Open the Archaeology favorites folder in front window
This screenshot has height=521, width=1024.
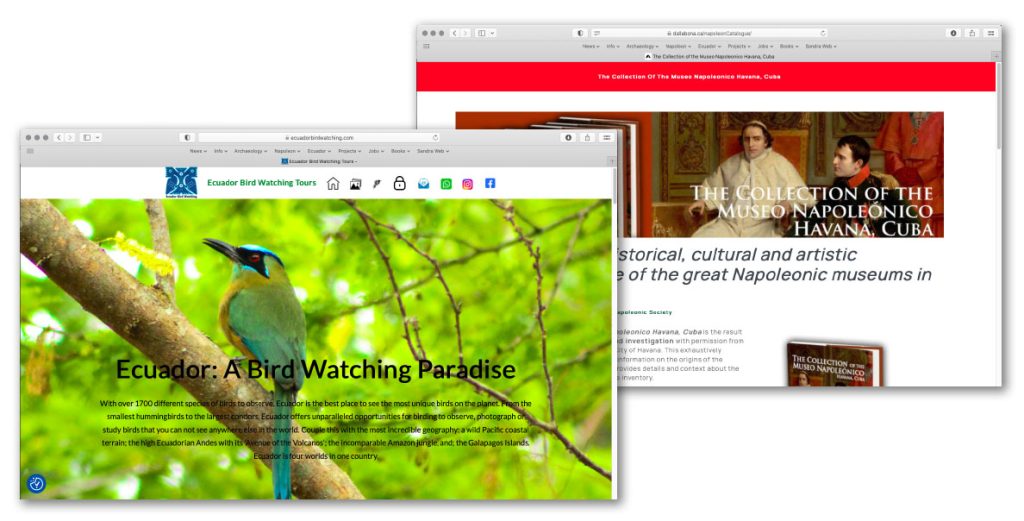point(250,151)
